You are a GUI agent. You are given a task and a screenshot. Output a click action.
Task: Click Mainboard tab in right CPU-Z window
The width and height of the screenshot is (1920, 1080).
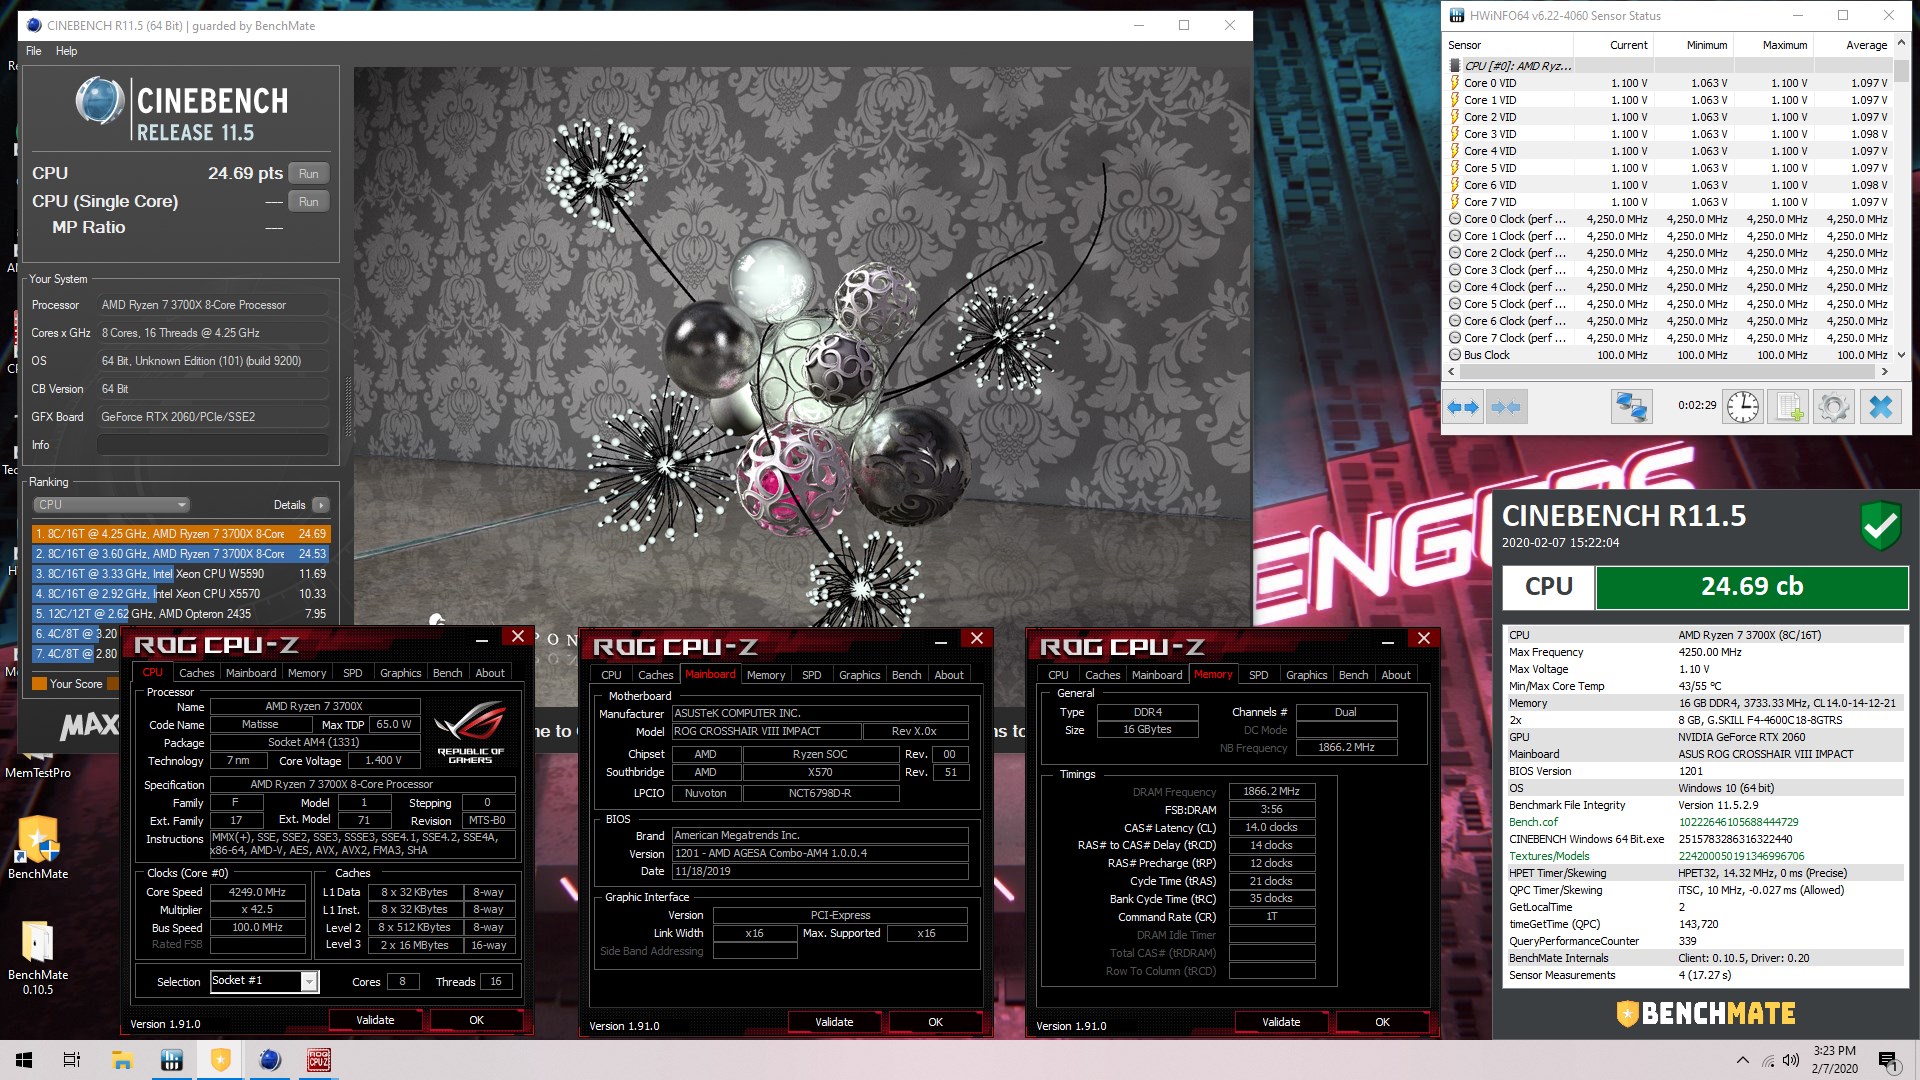tap(1157, 675)
